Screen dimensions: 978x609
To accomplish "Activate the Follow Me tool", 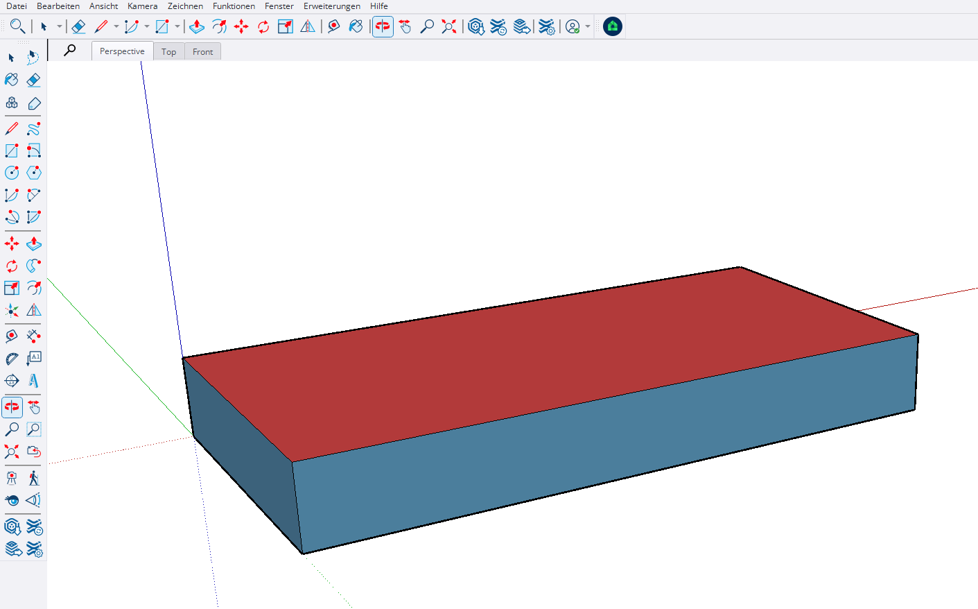I will pos(34,266).
